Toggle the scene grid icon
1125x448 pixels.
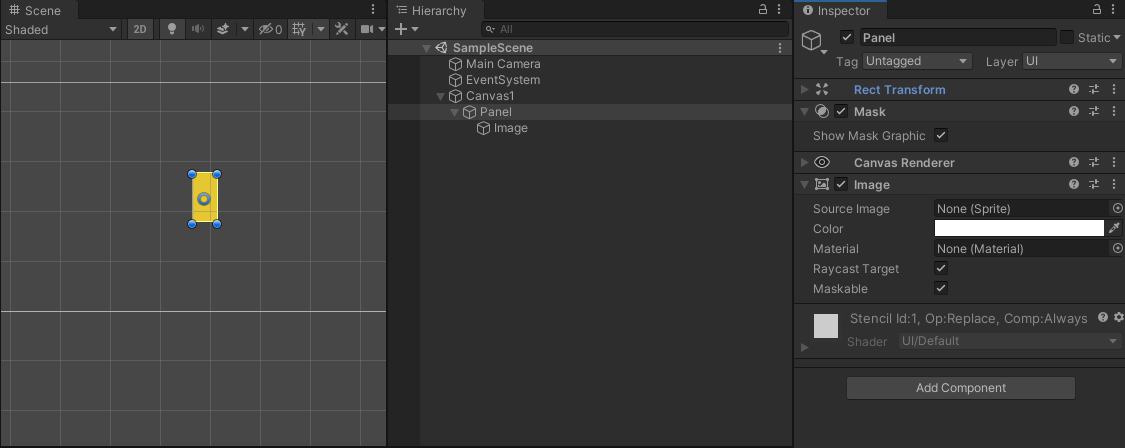pos(300,29)
